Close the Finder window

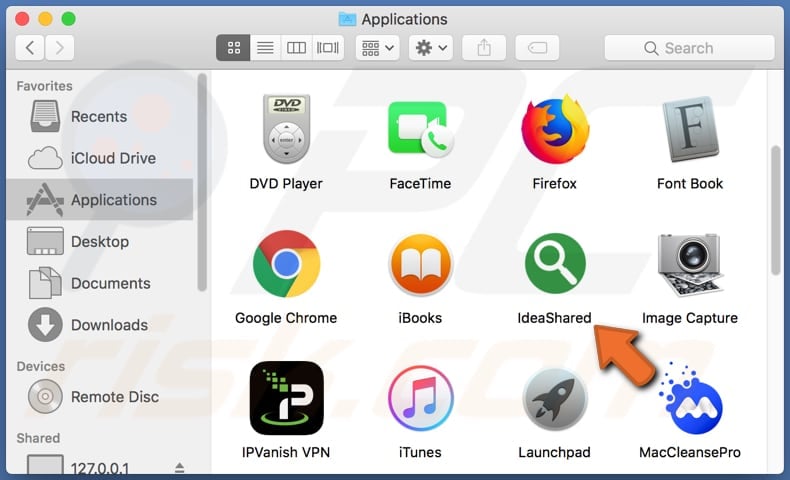click(22, 19)
